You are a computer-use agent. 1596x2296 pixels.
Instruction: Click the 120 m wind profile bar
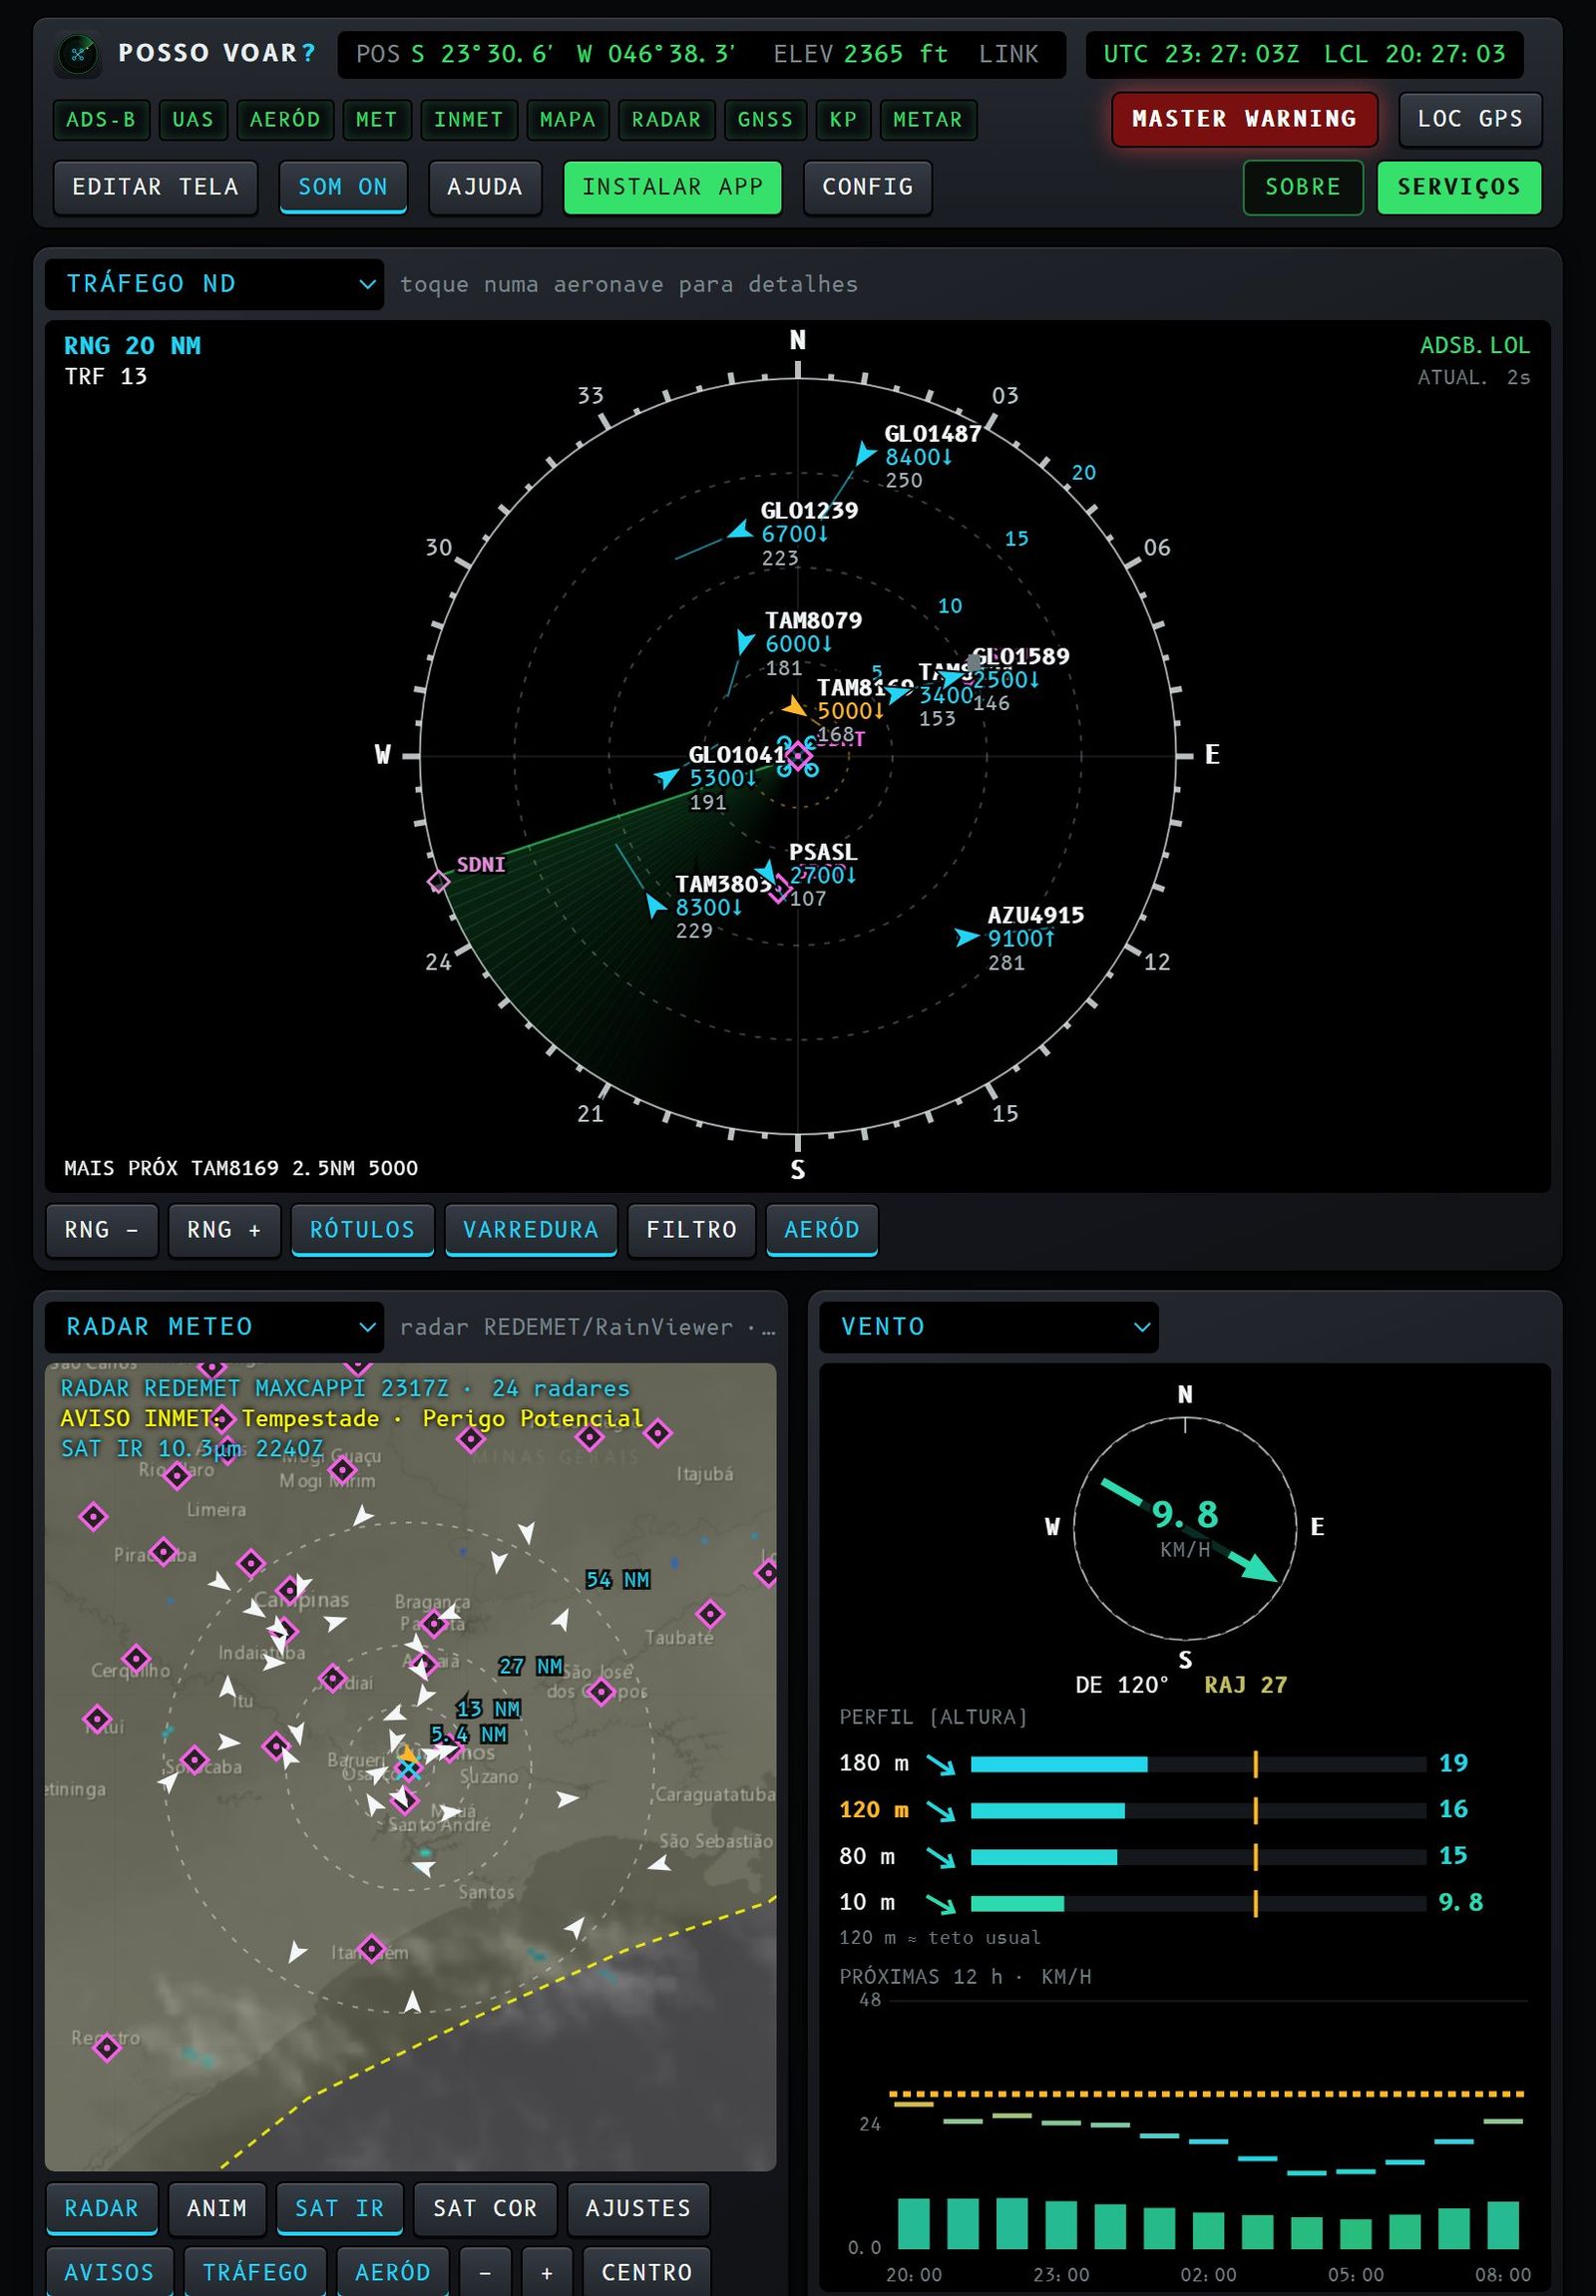[1198, 1810]
